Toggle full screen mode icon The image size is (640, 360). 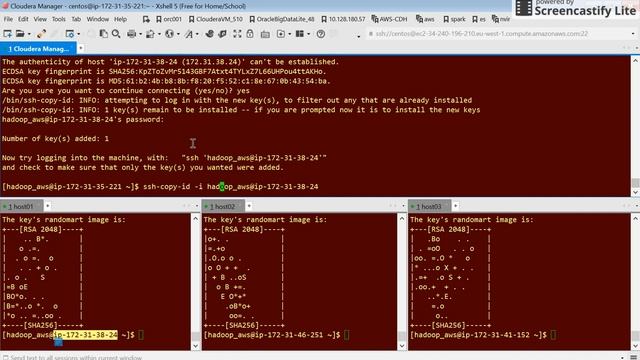pyautogui.click(x=237, y=34)
